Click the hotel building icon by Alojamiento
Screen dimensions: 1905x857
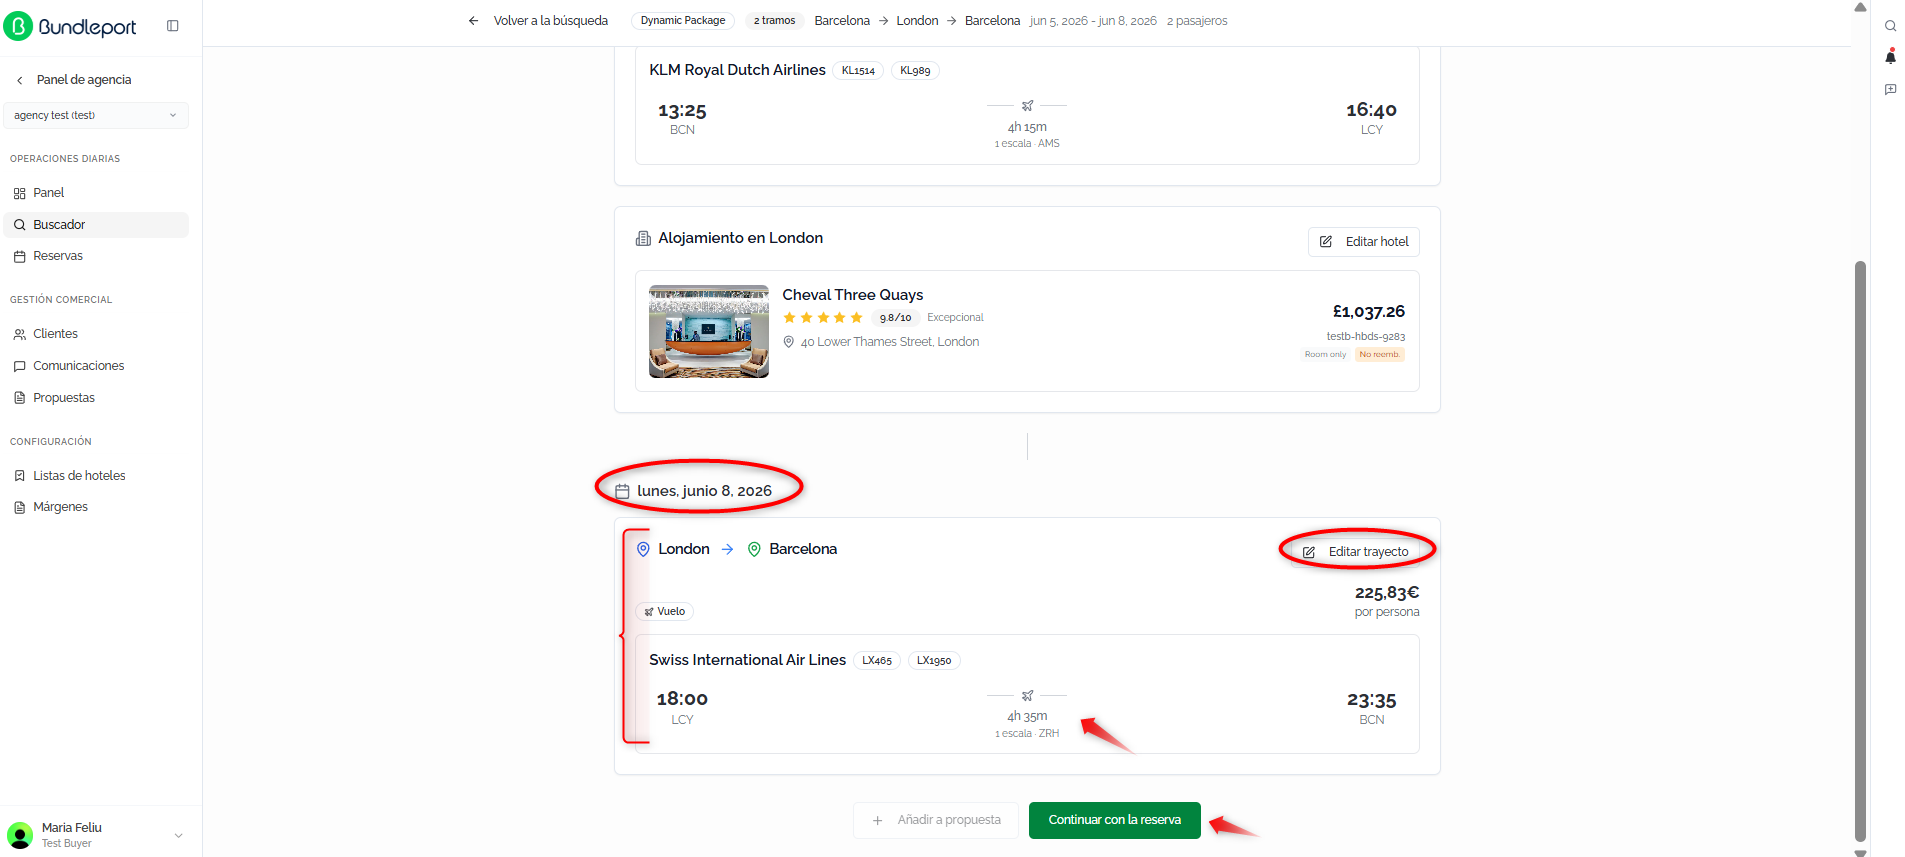pyautogui.click(x=643, y=239)
